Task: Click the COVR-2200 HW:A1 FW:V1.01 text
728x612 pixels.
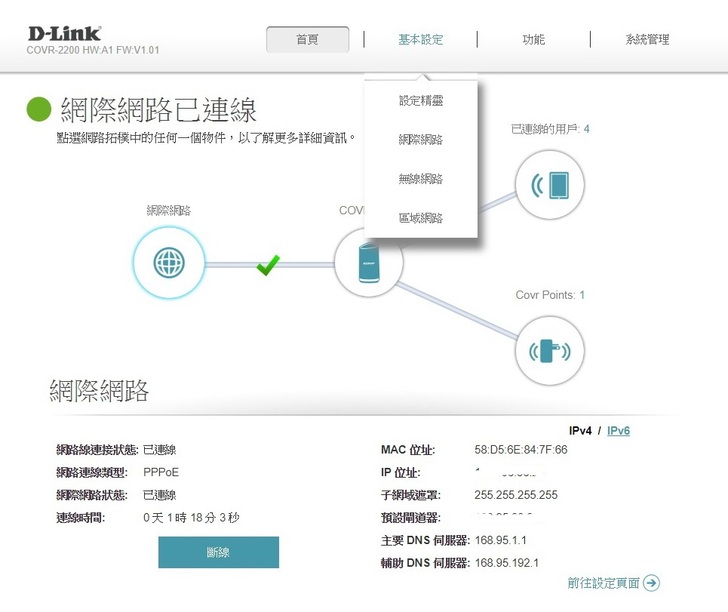Action: click(x=93, y=50)
